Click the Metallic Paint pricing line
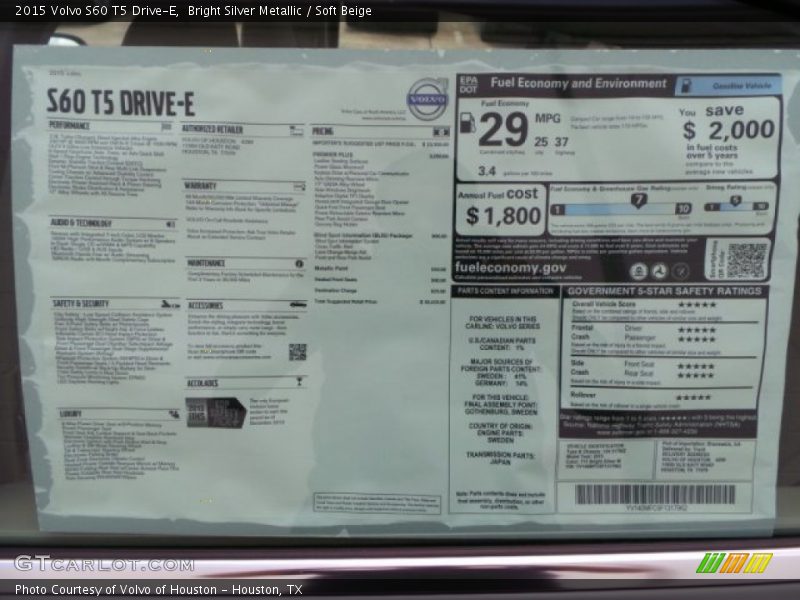This screenshot has height=600, width=800. [380, 268]
